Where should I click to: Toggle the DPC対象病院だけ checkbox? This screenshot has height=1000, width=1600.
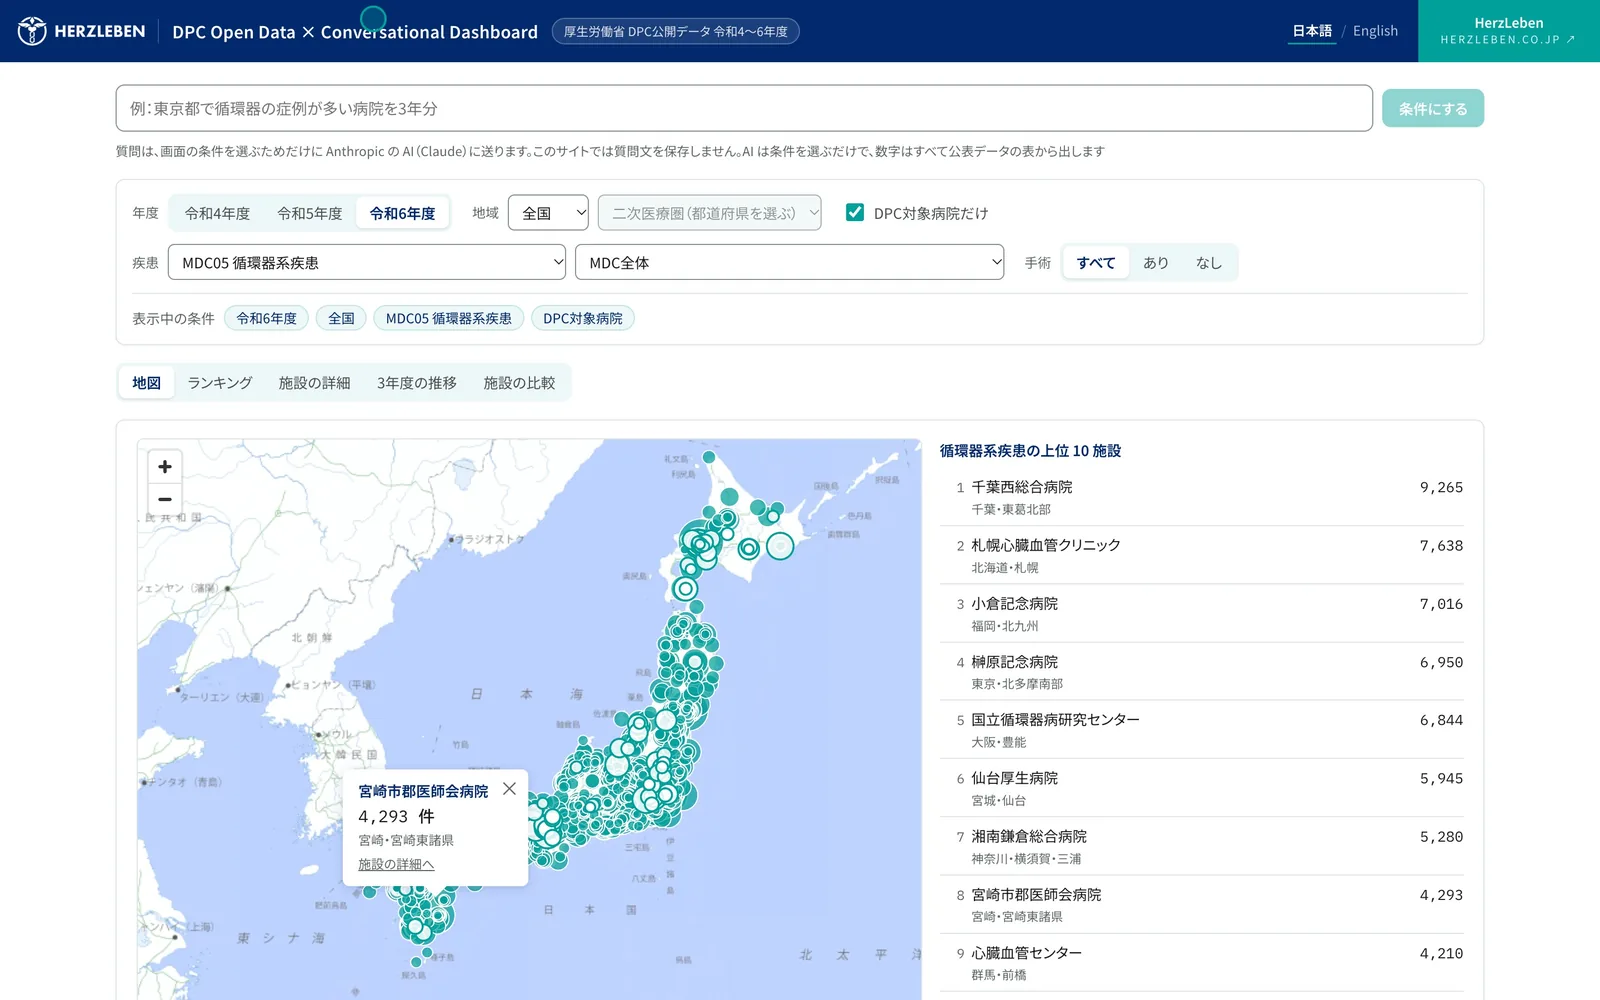(855, 212)
